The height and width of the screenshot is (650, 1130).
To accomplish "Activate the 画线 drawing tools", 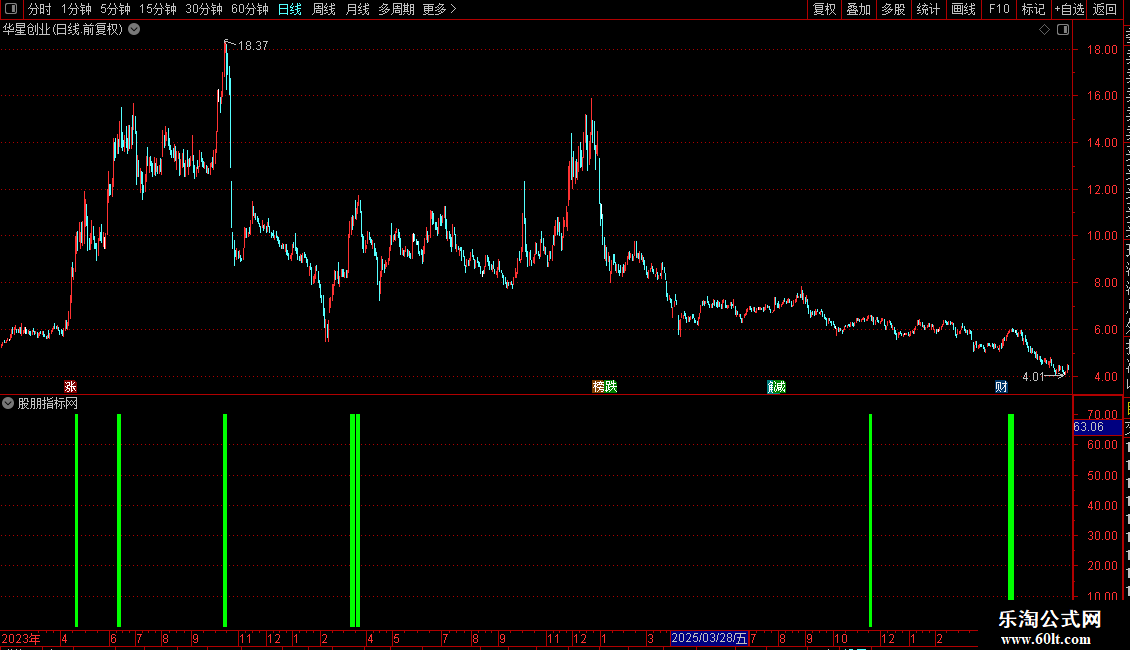I will [964, 9].
